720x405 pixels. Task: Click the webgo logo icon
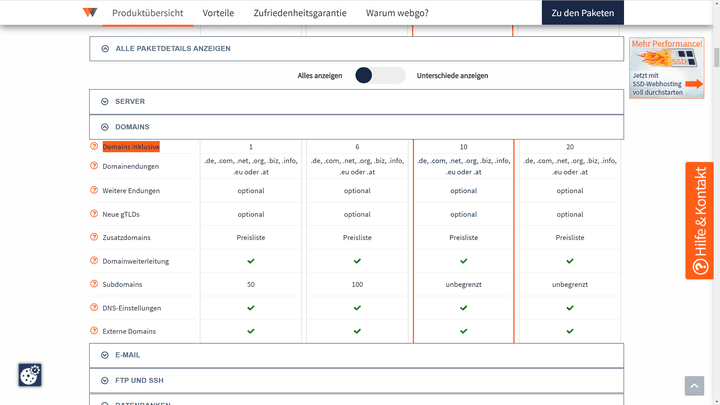[x=90, y=12]
